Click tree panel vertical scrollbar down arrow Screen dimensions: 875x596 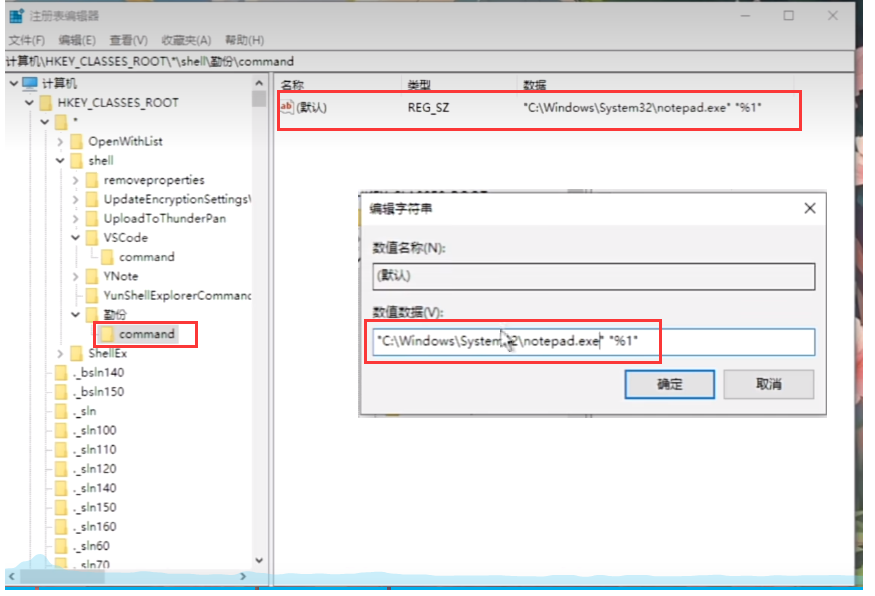coord(261,562)
